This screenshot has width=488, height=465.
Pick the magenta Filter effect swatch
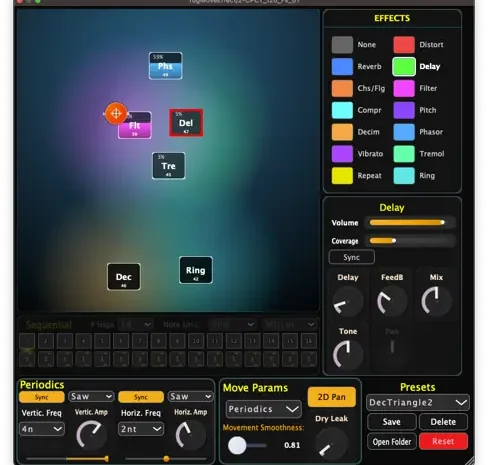tap(404, 88)
